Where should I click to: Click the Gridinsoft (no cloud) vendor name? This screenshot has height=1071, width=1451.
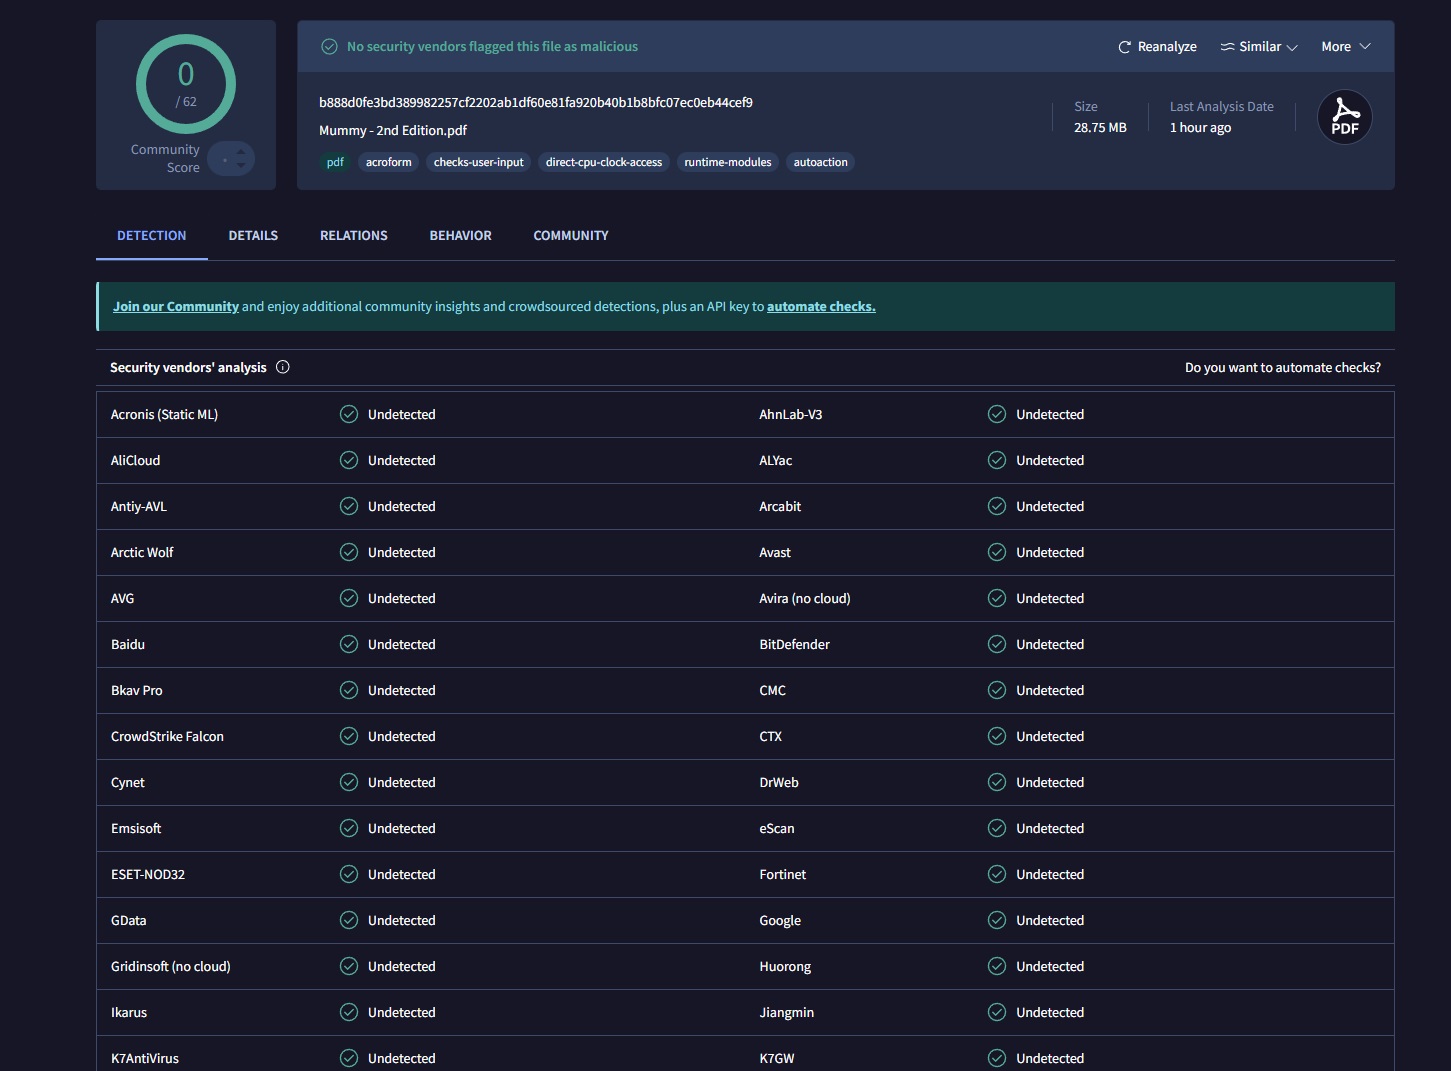pos(171,966)
